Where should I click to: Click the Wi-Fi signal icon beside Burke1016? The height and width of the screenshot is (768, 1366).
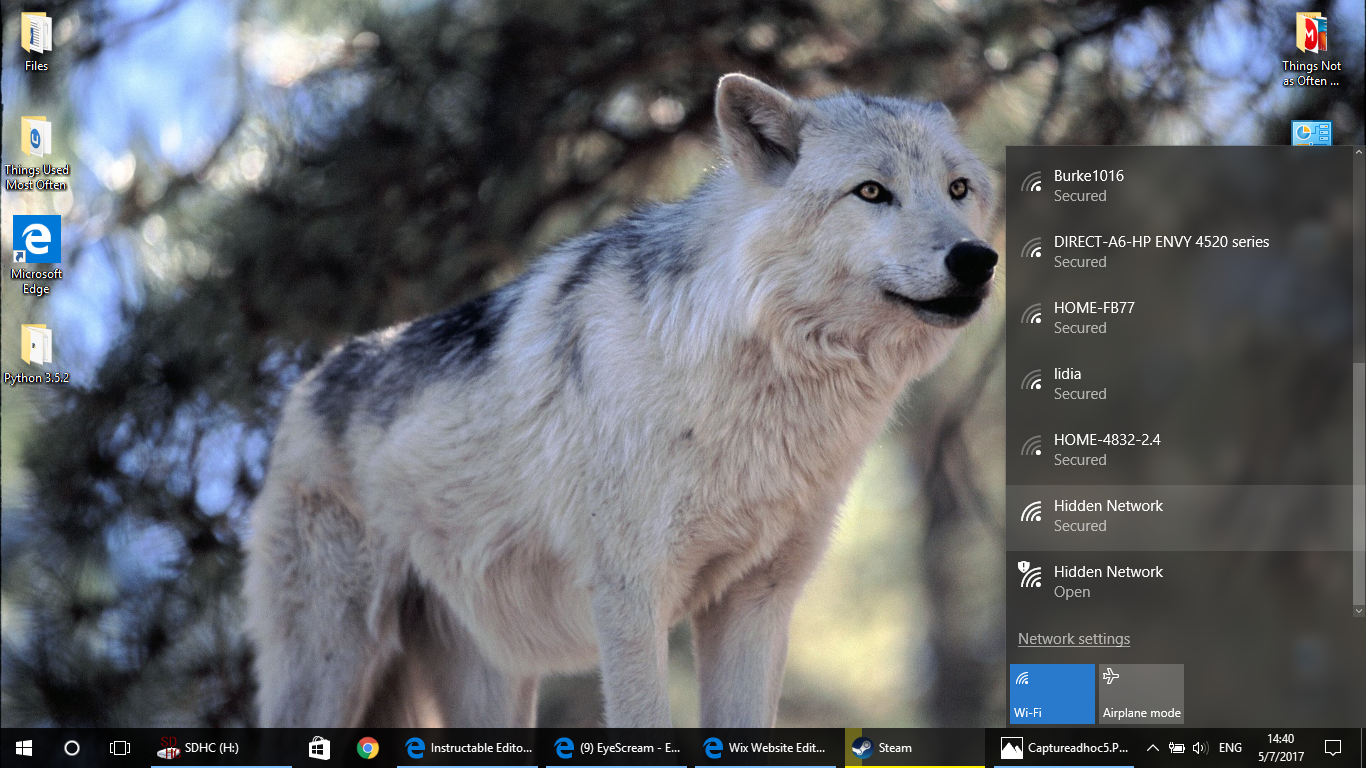[1031, 181]
